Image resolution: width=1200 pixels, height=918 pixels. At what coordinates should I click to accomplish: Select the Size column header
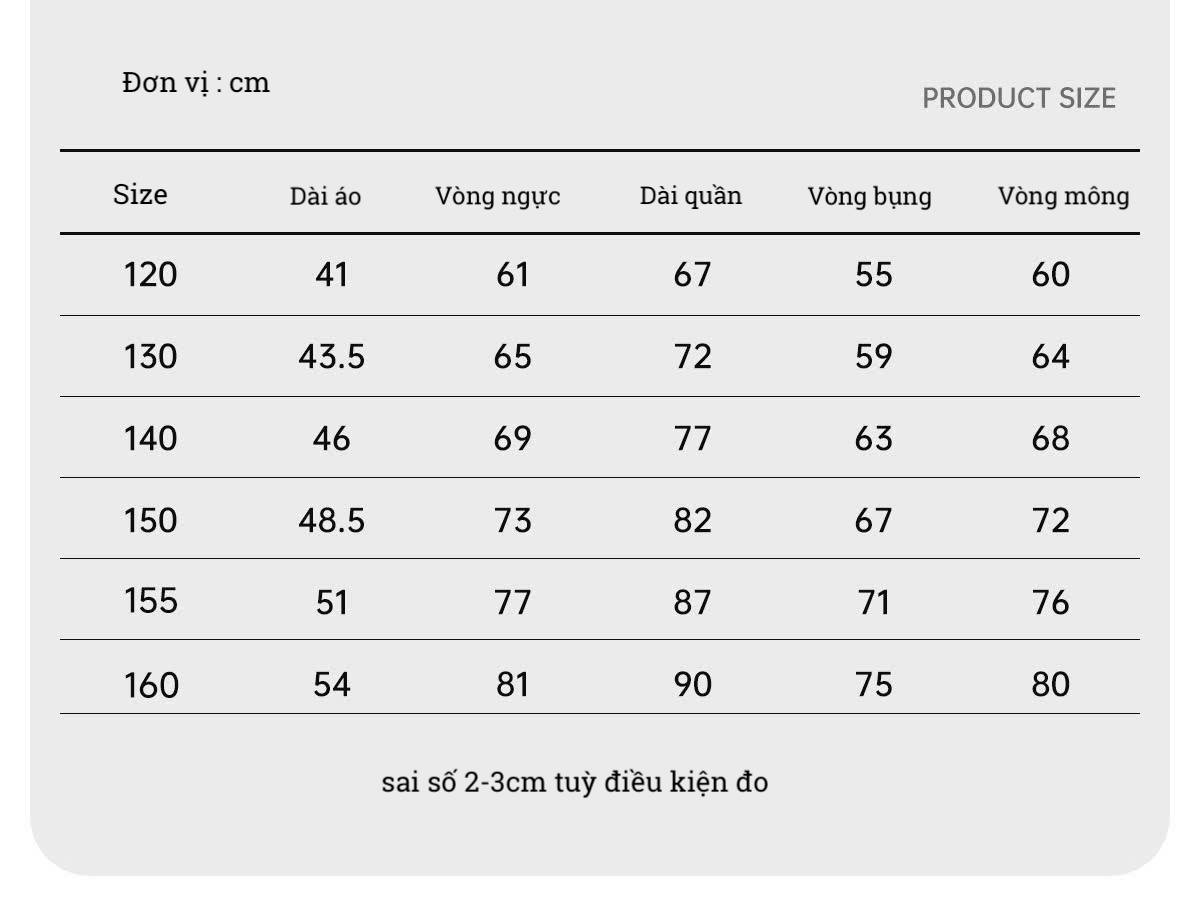click(x=140, y=194)
